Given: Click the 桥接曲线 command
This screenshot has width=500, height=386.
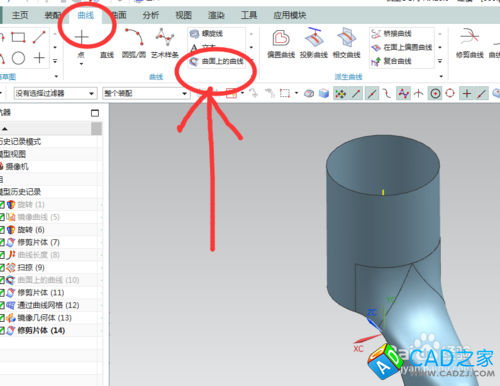Looking at the screenshot, I should click(x=392, y=33).
